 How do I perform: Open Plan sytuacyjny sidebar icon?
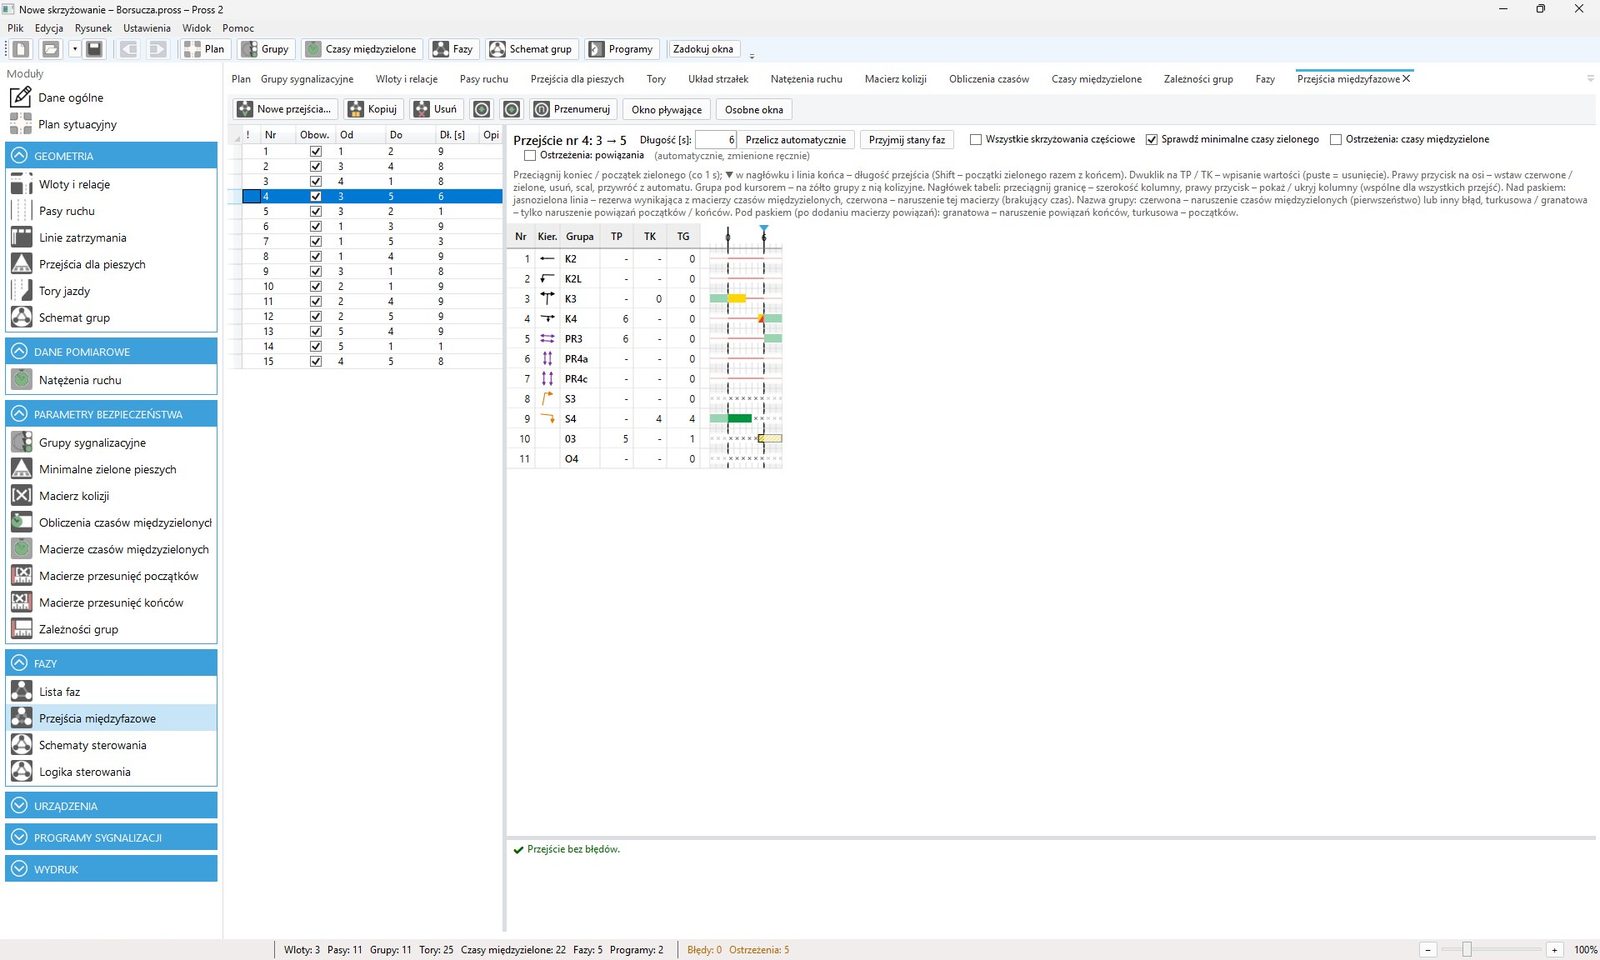[x=21, y=124]
